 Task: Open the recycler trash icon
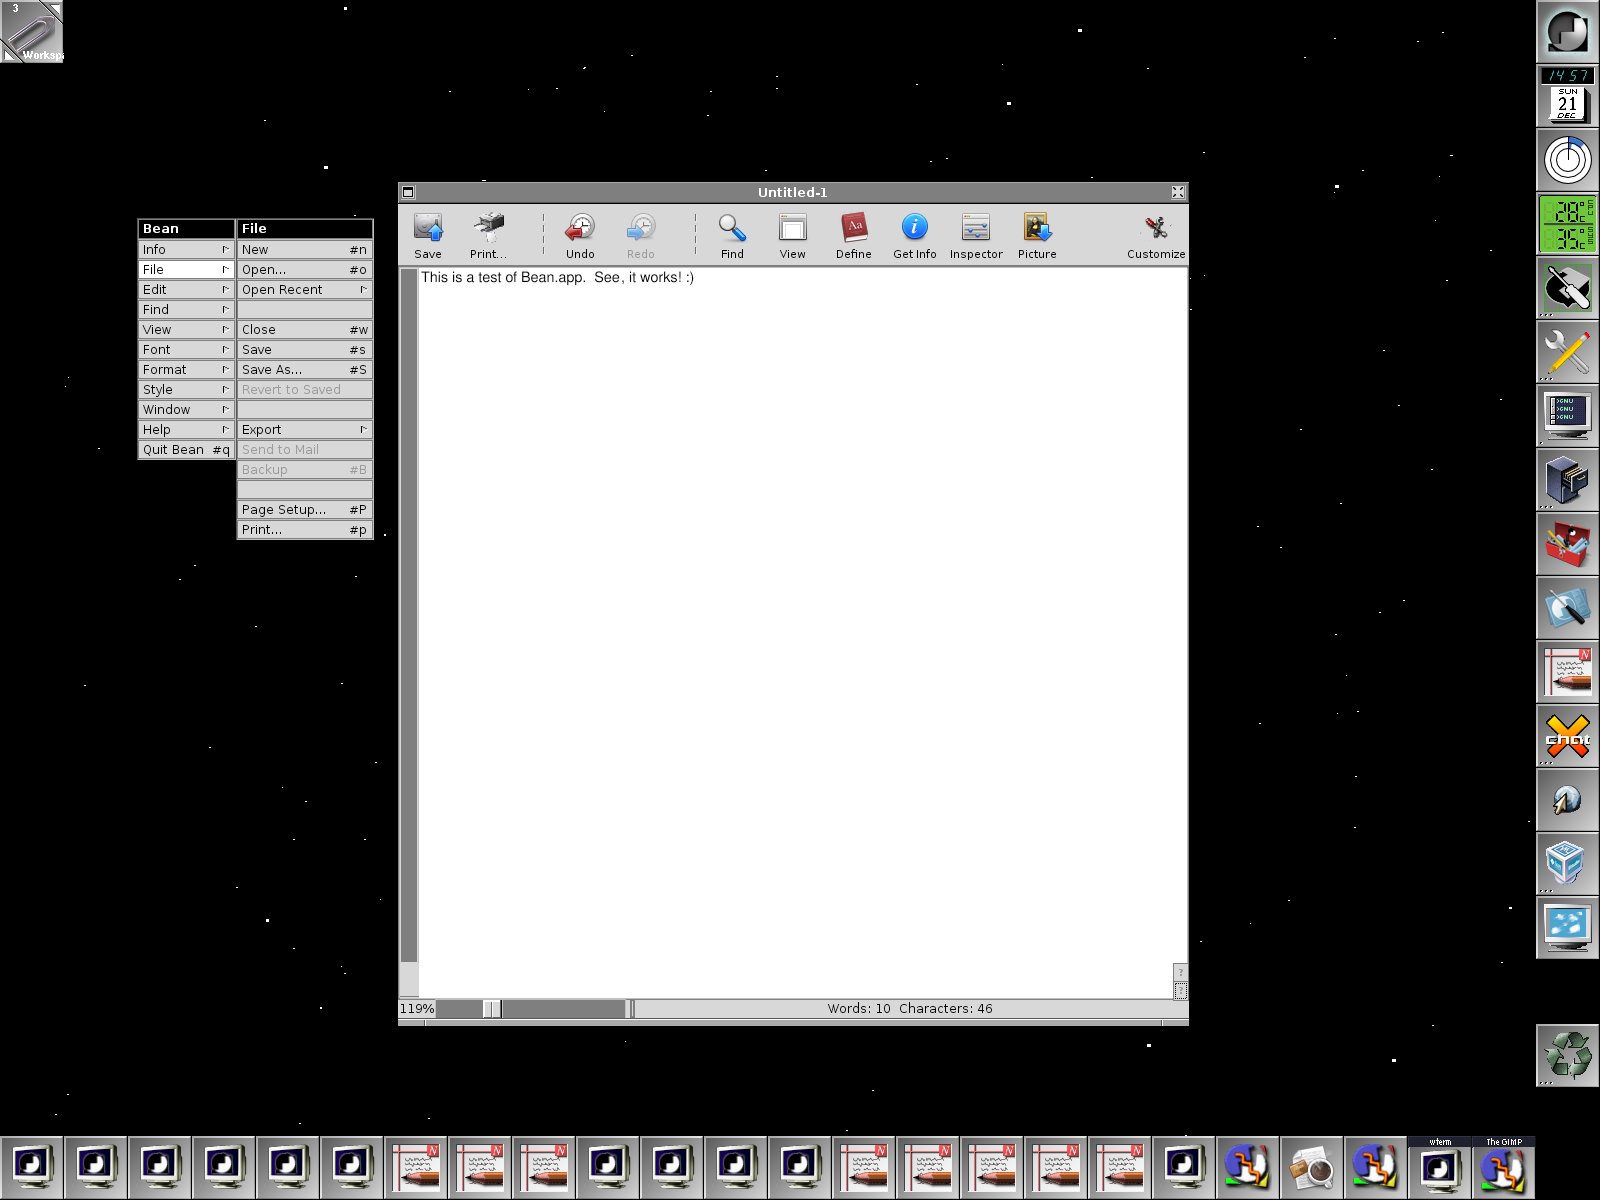tap(1568, 1055)
